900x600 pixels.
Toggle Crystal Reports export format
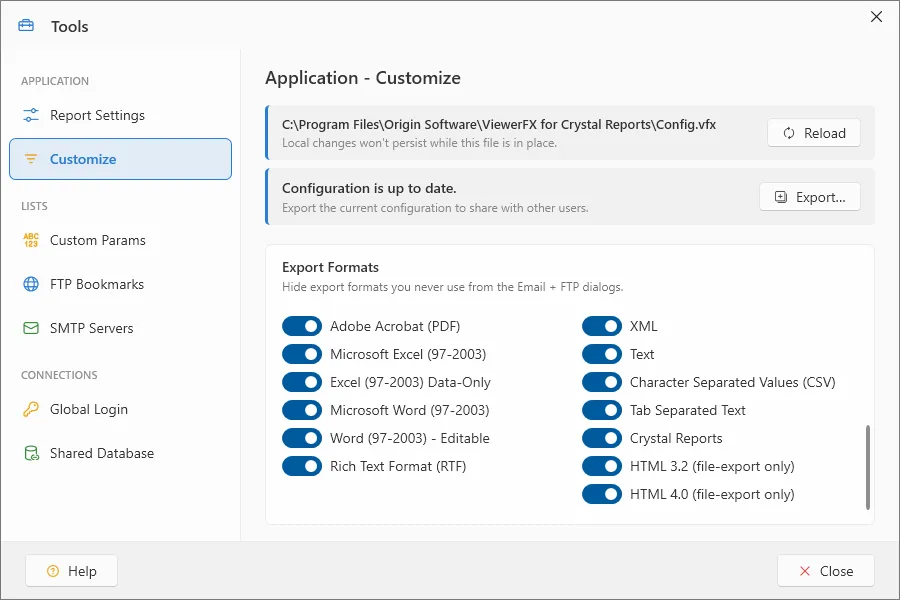click(x=602, y=438)
